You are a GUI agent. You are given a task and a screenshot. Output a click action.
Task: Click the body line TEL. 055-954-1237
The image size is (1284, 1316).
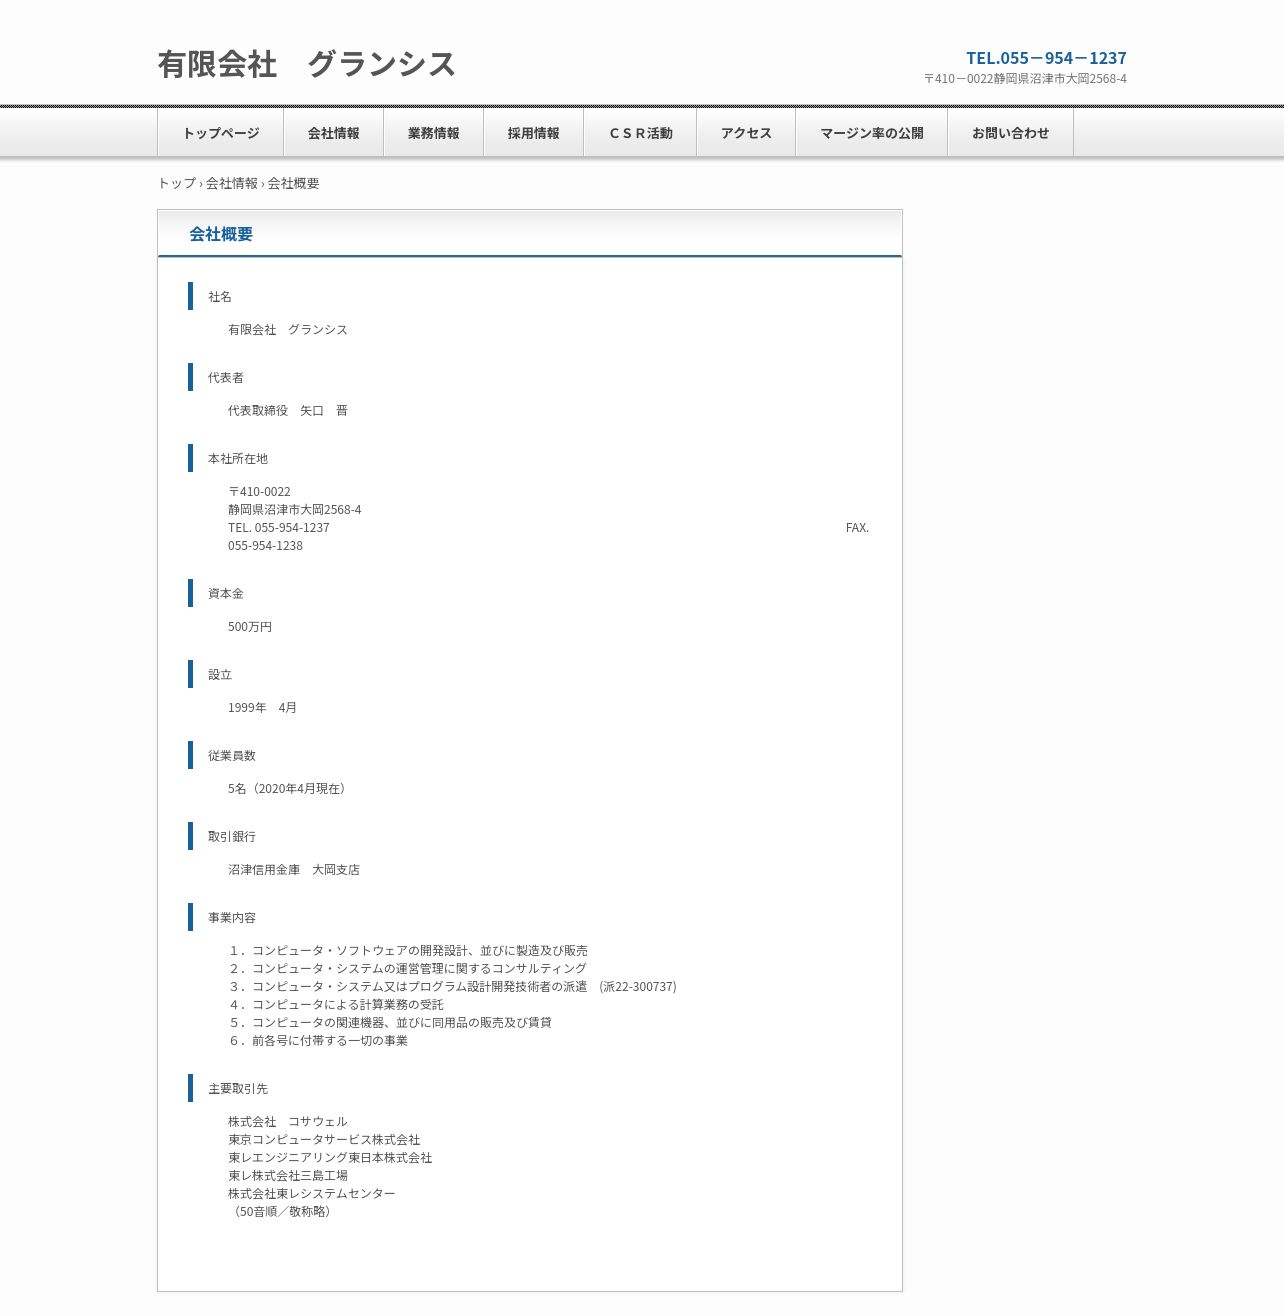pos(279,528)
